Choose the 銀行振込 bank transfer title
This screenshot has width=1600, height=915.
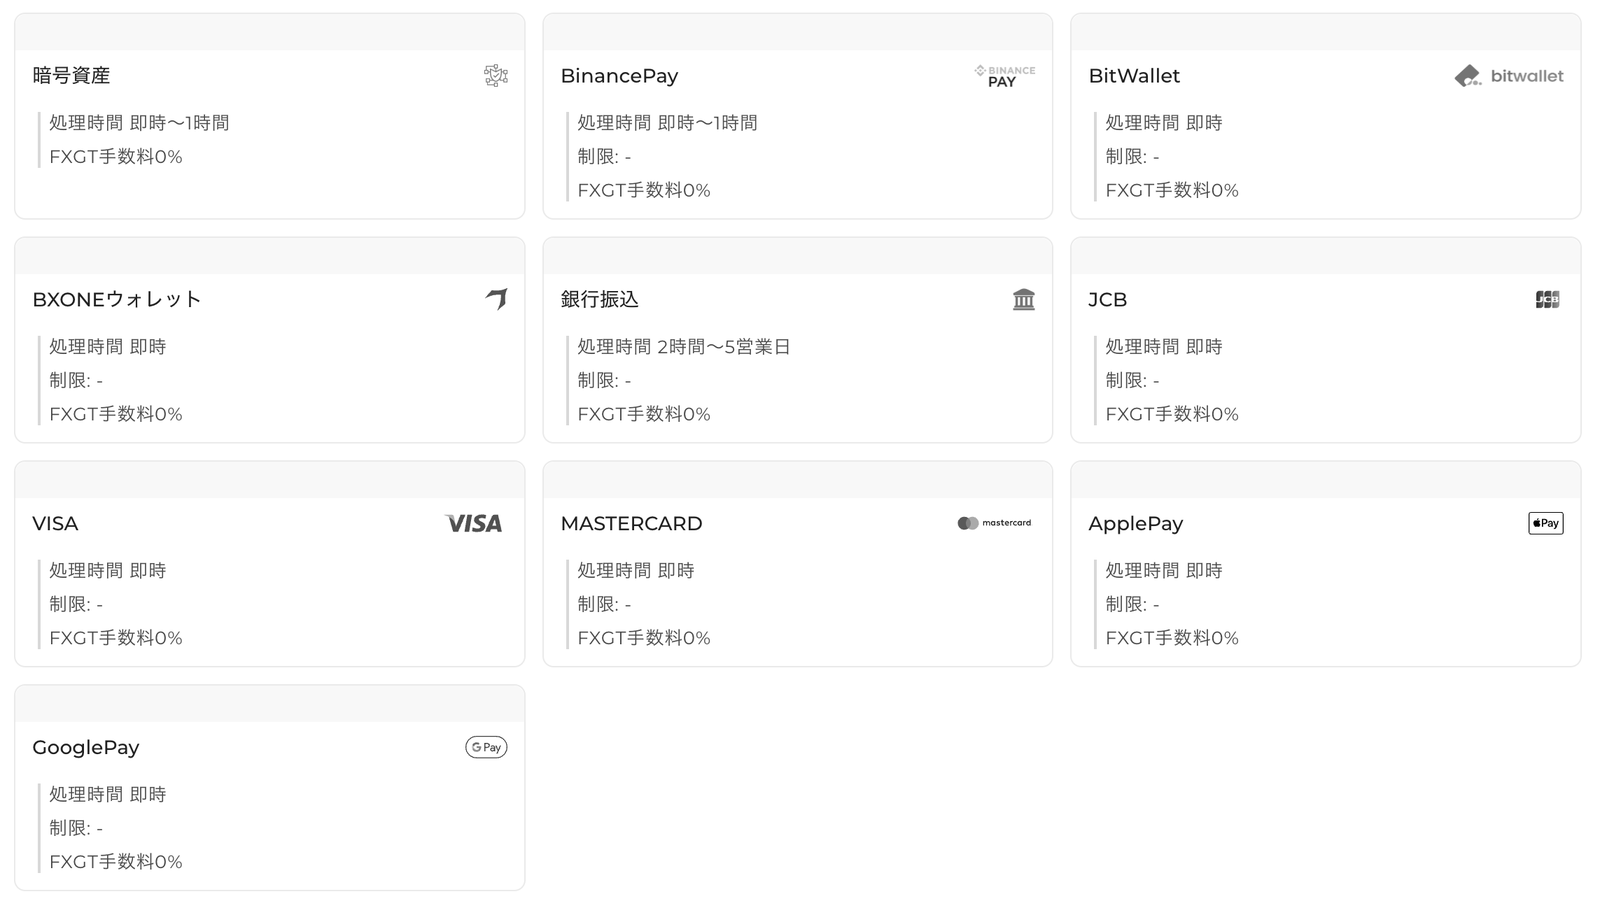pos(599,299)
